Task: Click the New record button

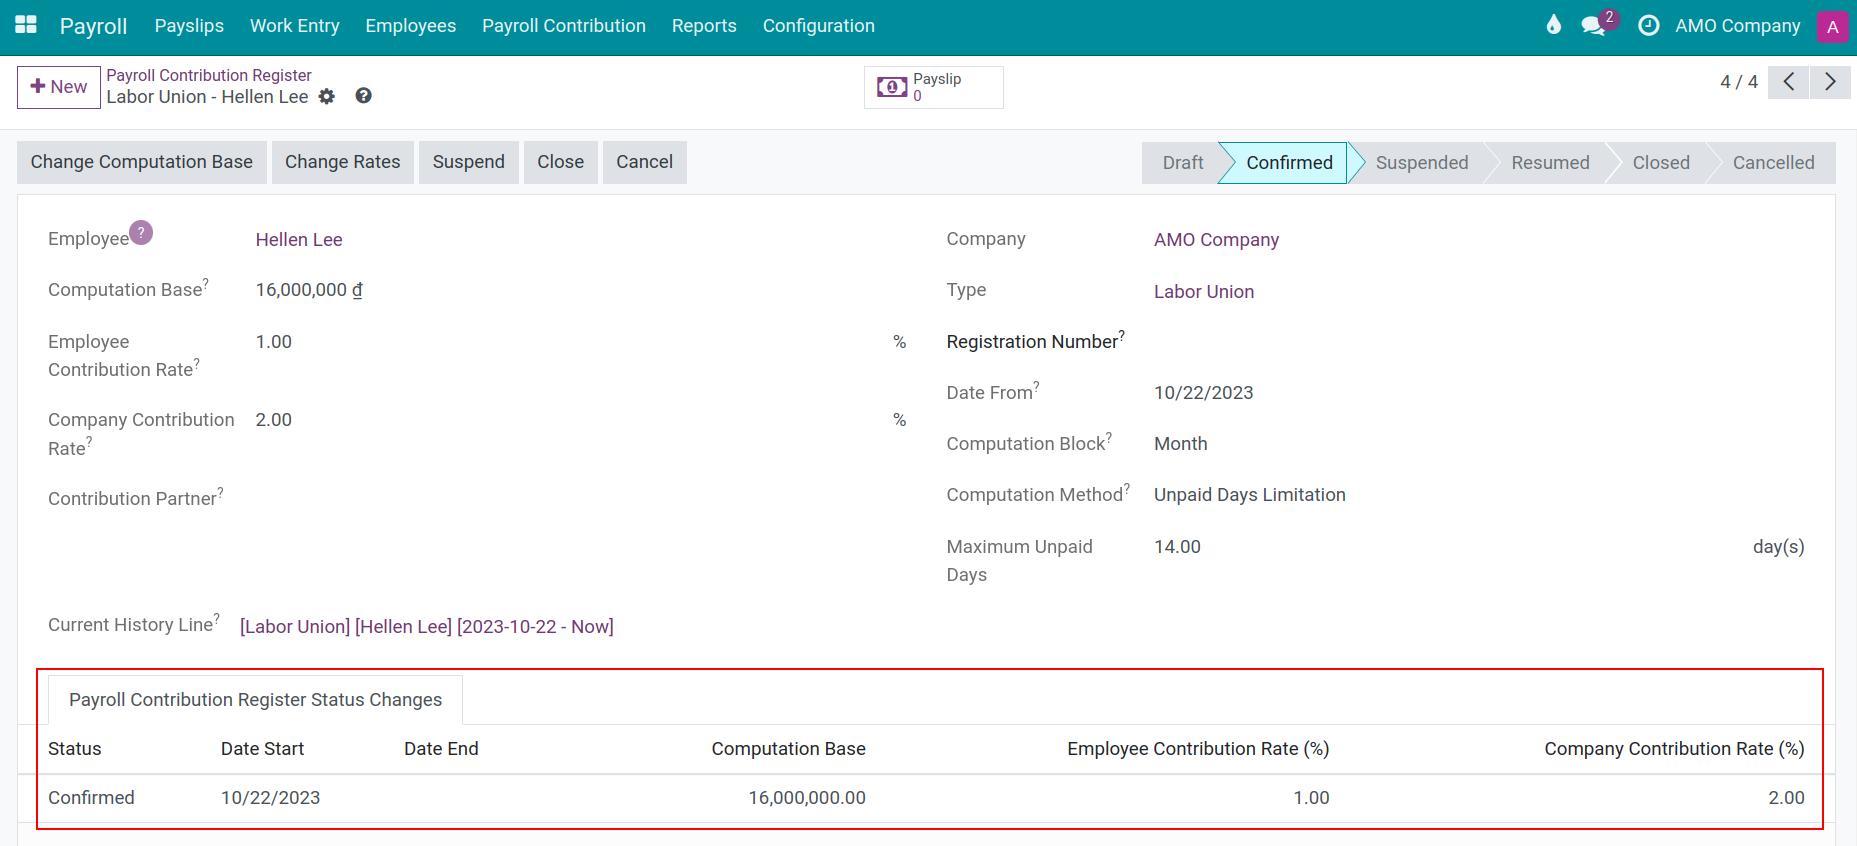Action: pyautogui.click(x=59, y=87)
